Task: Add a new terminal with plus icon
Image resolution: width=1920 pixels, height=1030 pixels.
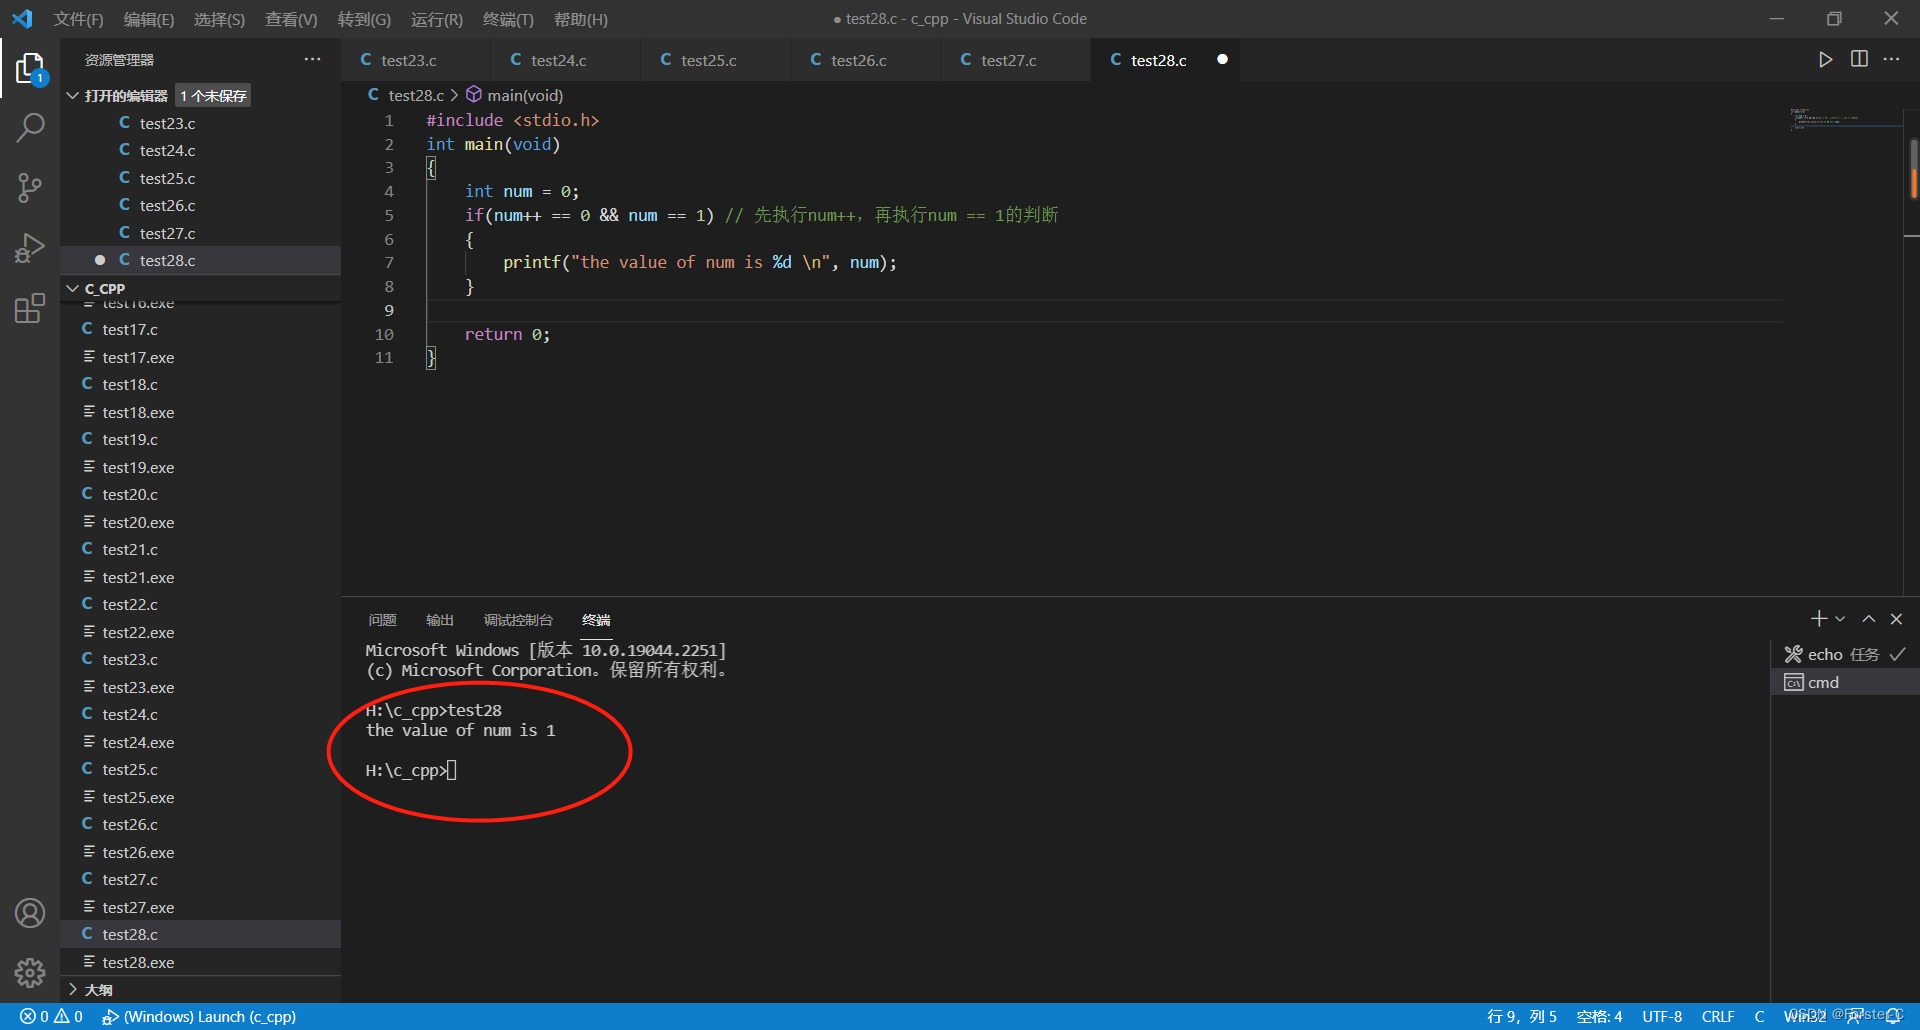Action: click(1819, 619)
